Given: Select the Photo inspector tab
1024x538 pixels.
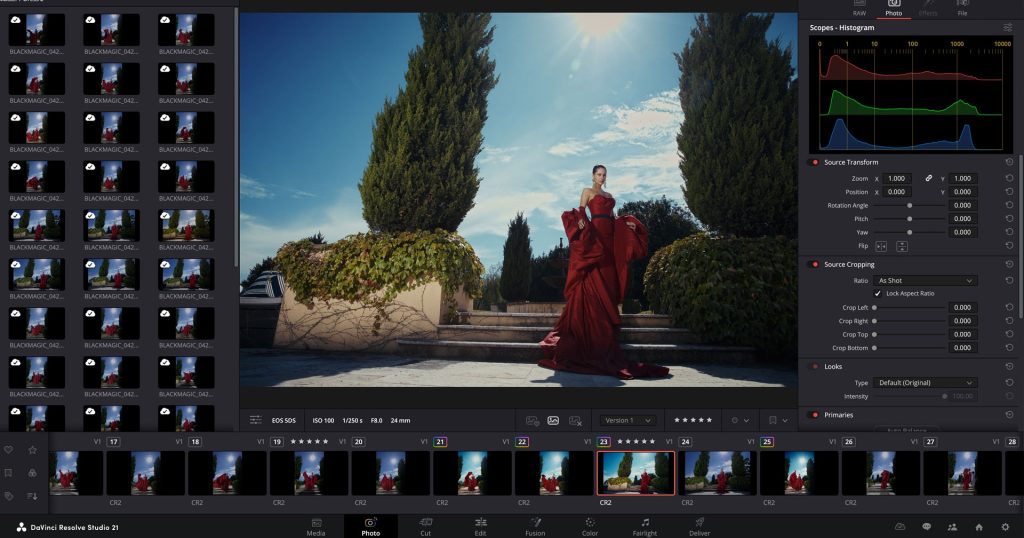Looking at the screenshot, I should (x=893, y=8).
